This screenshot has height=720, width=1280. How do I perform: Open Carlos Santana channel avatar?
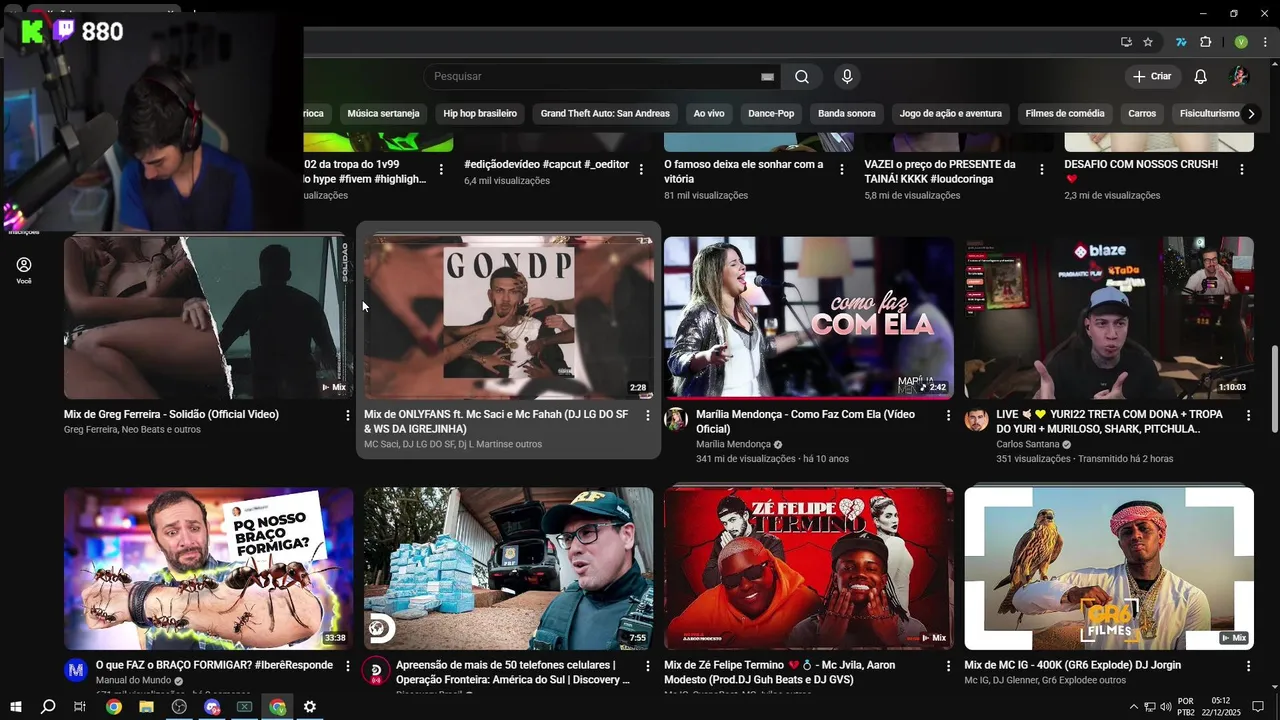(976, 420)
